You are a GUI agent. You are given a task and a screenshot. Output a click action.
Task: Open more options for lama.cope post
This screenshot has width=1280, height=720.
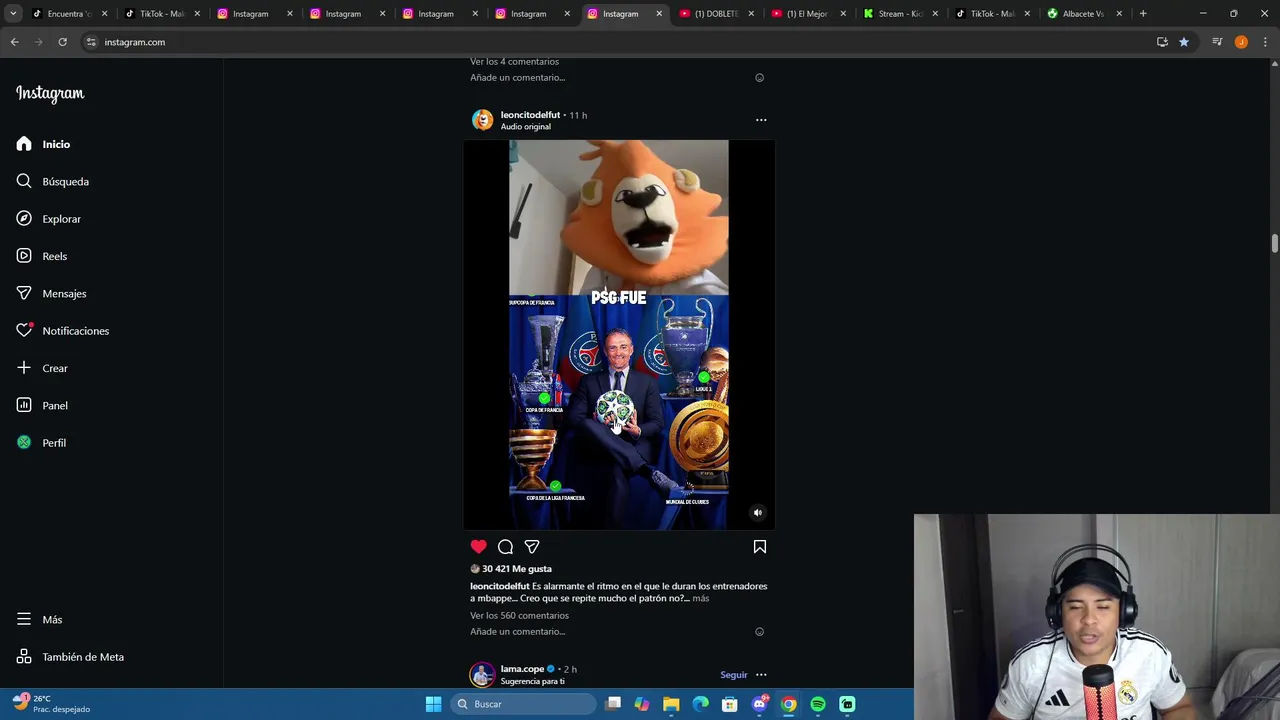point(761,675)
